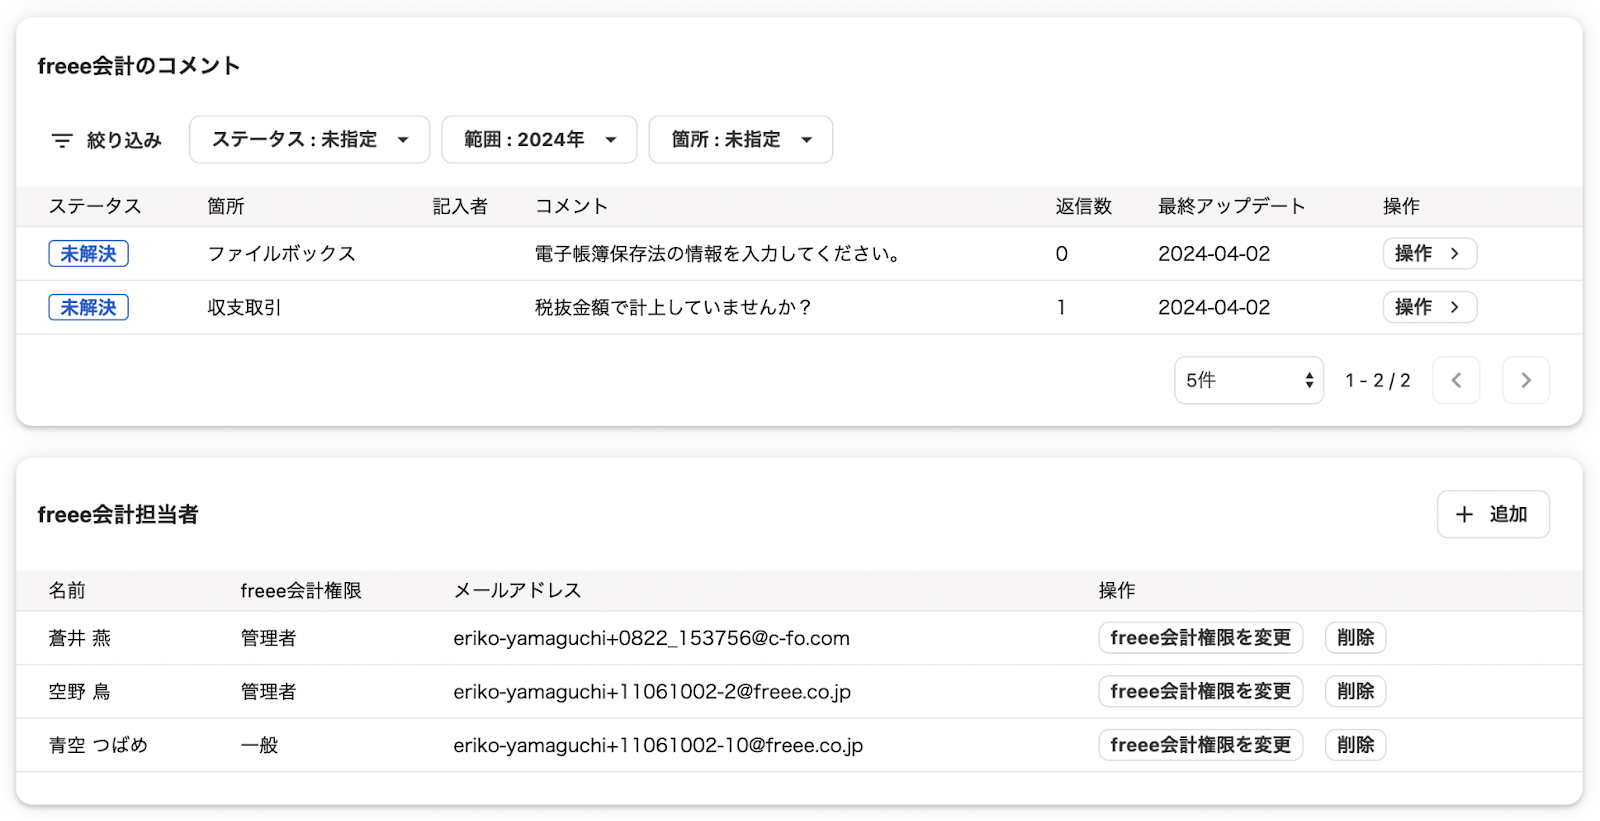
Task: Change freee会計権限 for 空野 鳥
Action: tap(1200, 691)
